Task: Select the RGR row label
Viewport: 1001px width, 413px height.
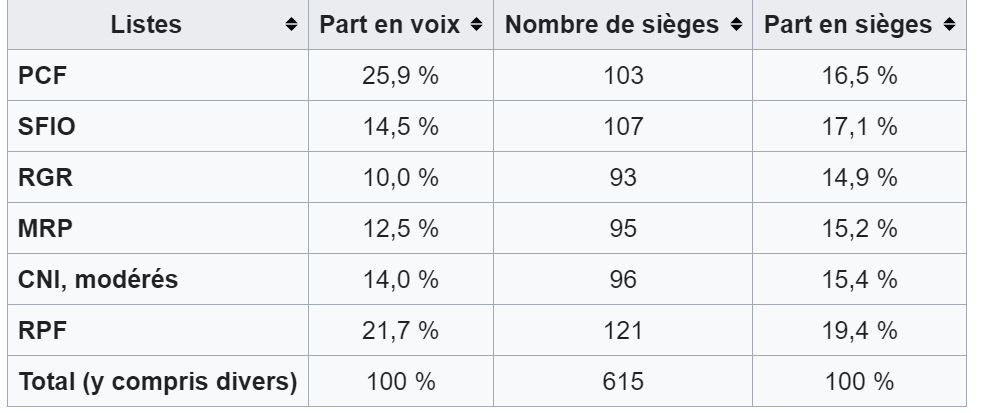Action: tap(41, 178)
